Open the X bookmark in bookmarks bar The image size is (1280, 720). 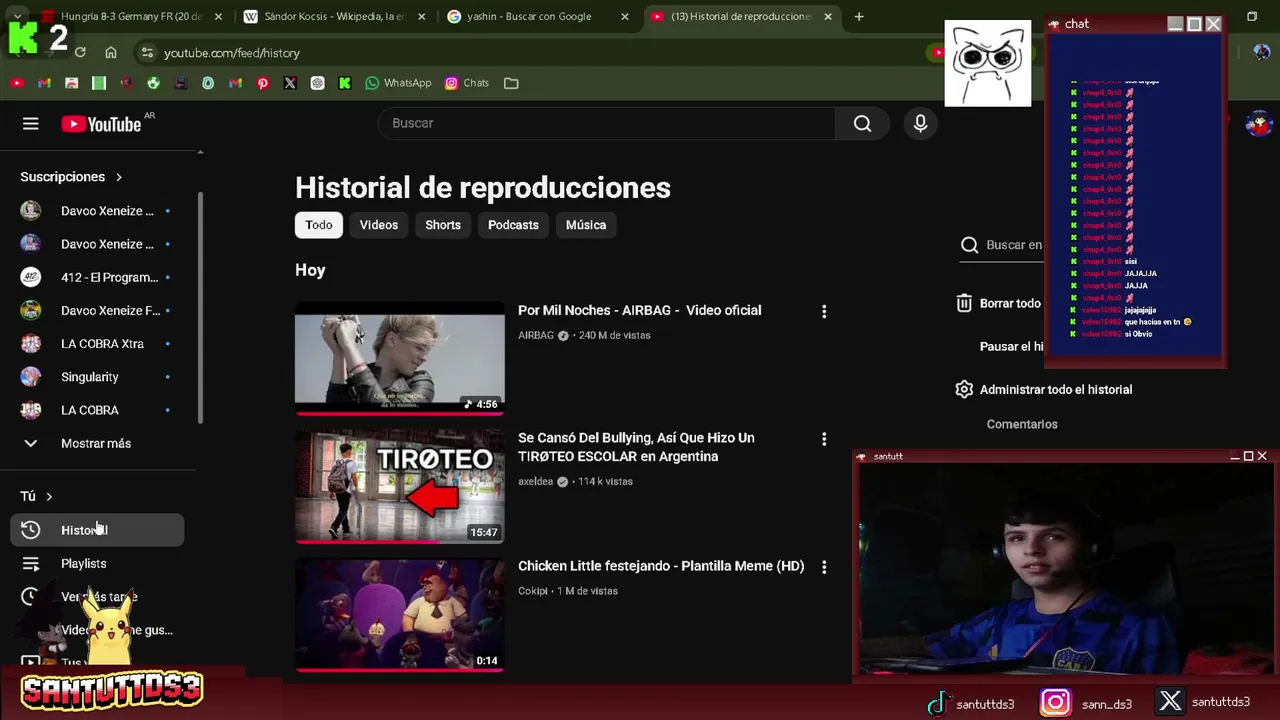[290, 83]
